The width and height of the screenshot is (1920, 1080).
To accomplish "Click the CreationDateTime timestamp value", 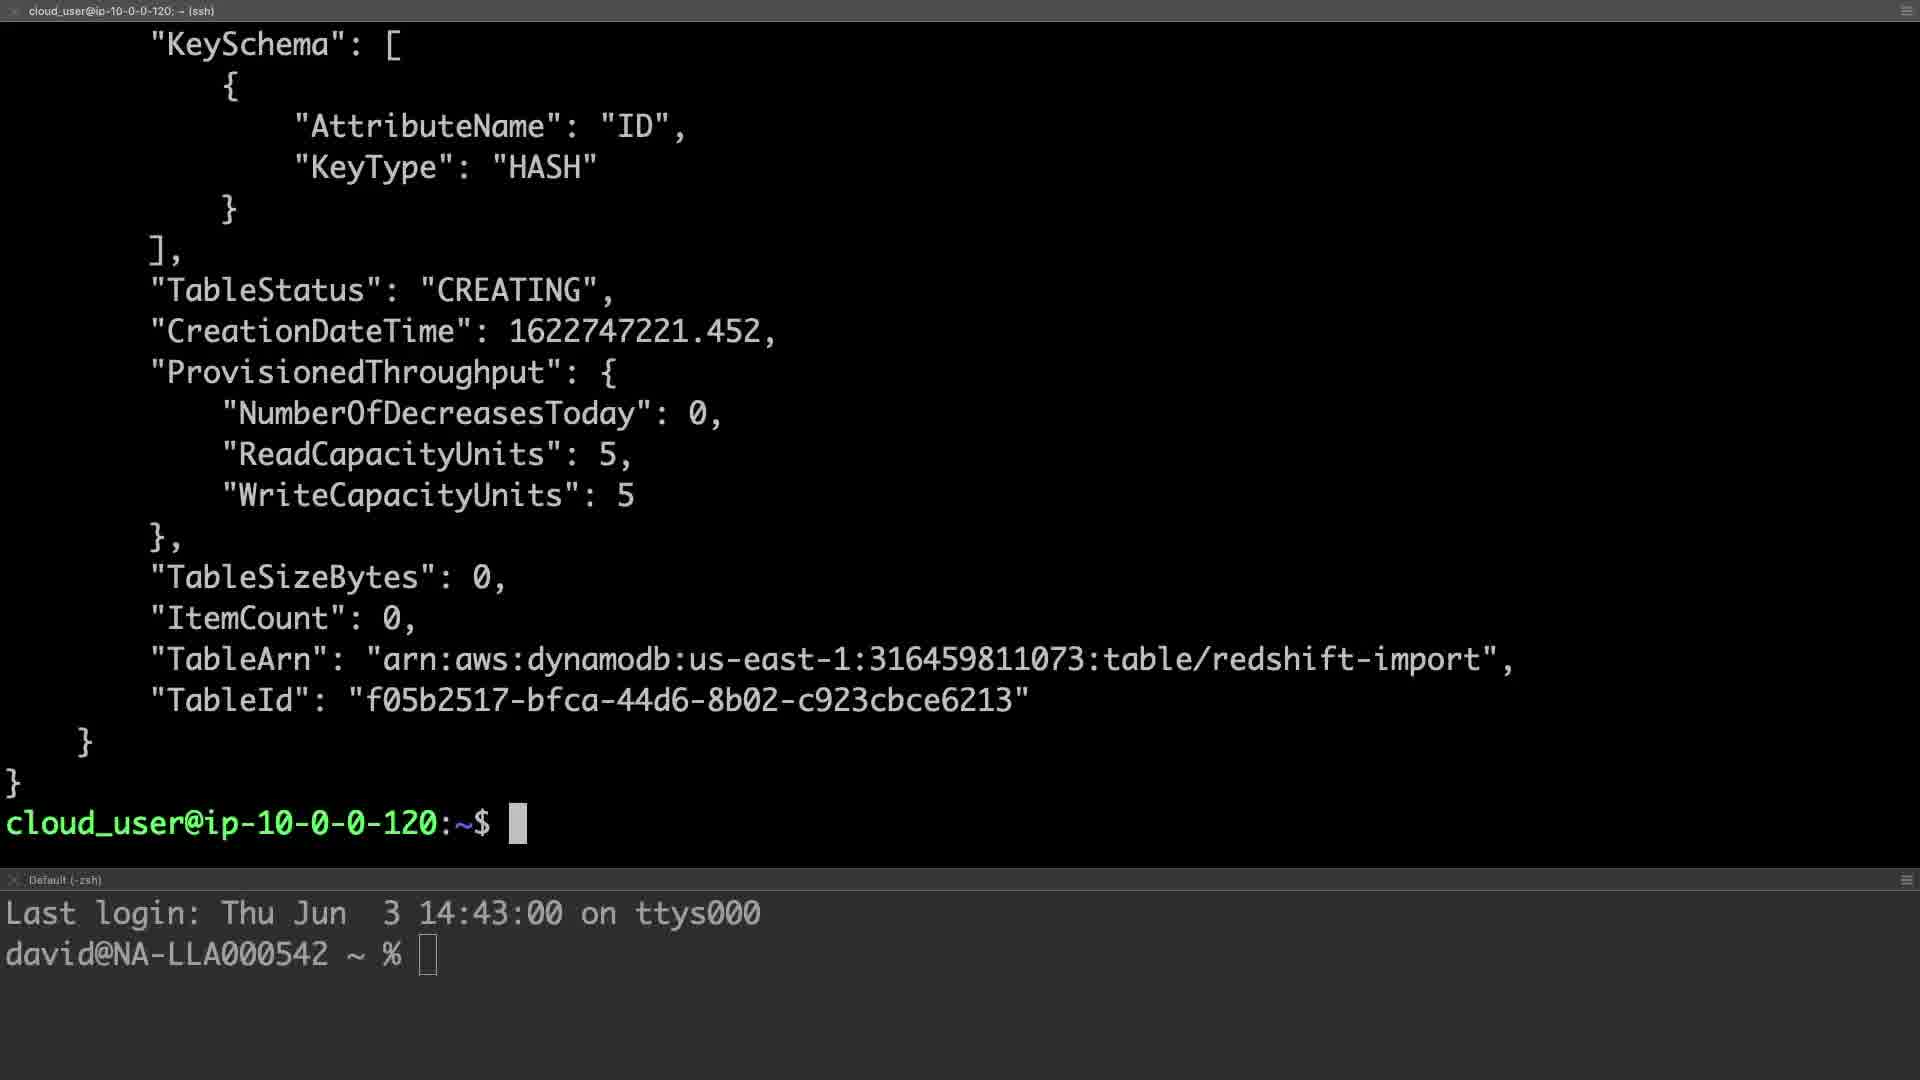I will [x=634, y=332].
